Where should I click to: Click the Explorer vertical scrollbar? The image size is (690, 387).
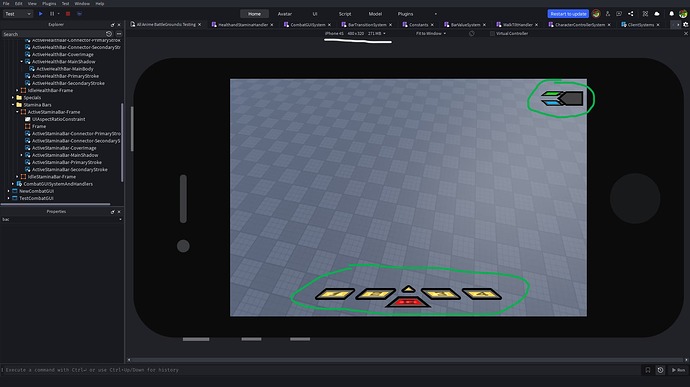point(122,143)
